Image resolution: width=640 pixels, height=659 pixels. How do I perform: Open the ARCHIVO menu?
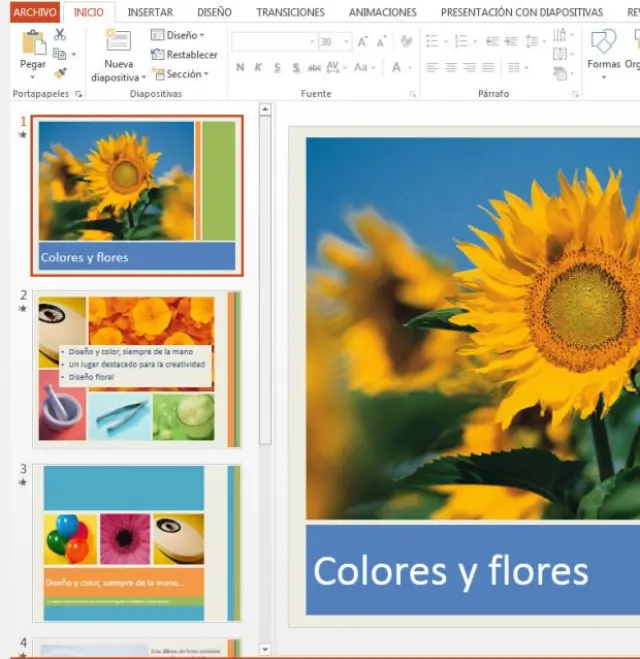pyautogui.click(x=34, y=12)
